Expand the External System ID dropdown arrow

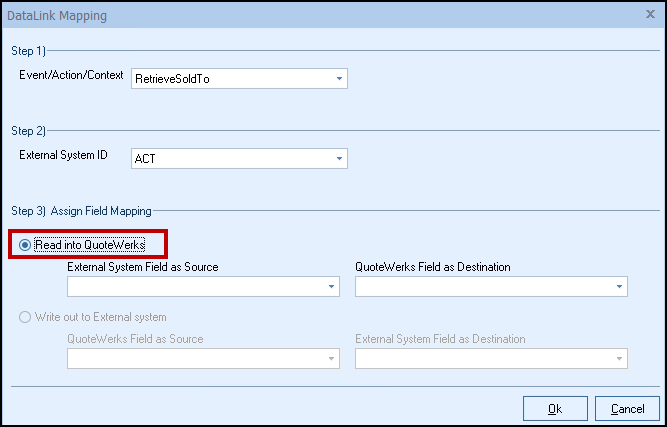pos(339,158)
